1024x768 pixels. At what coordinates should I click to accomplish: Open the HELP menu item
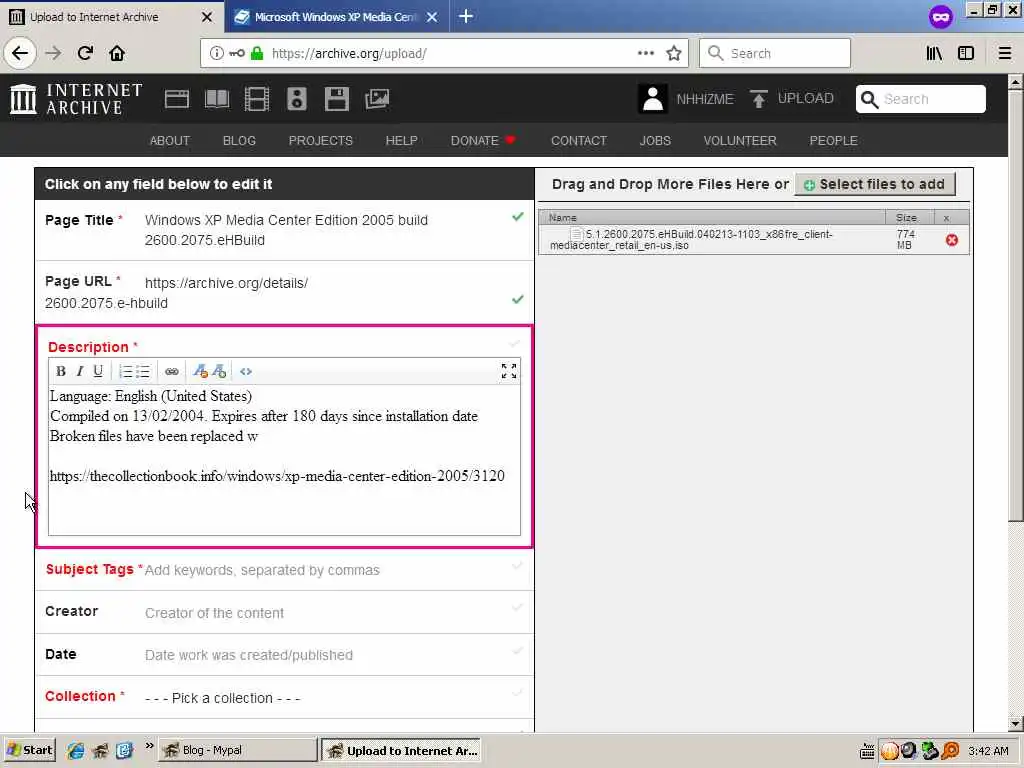[402, 140]
